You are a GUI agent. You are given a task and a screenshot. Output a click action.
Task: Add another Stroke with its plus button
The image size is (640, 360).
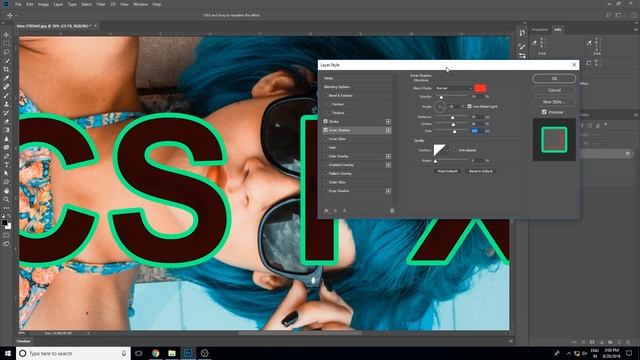[x=388, y=122]
